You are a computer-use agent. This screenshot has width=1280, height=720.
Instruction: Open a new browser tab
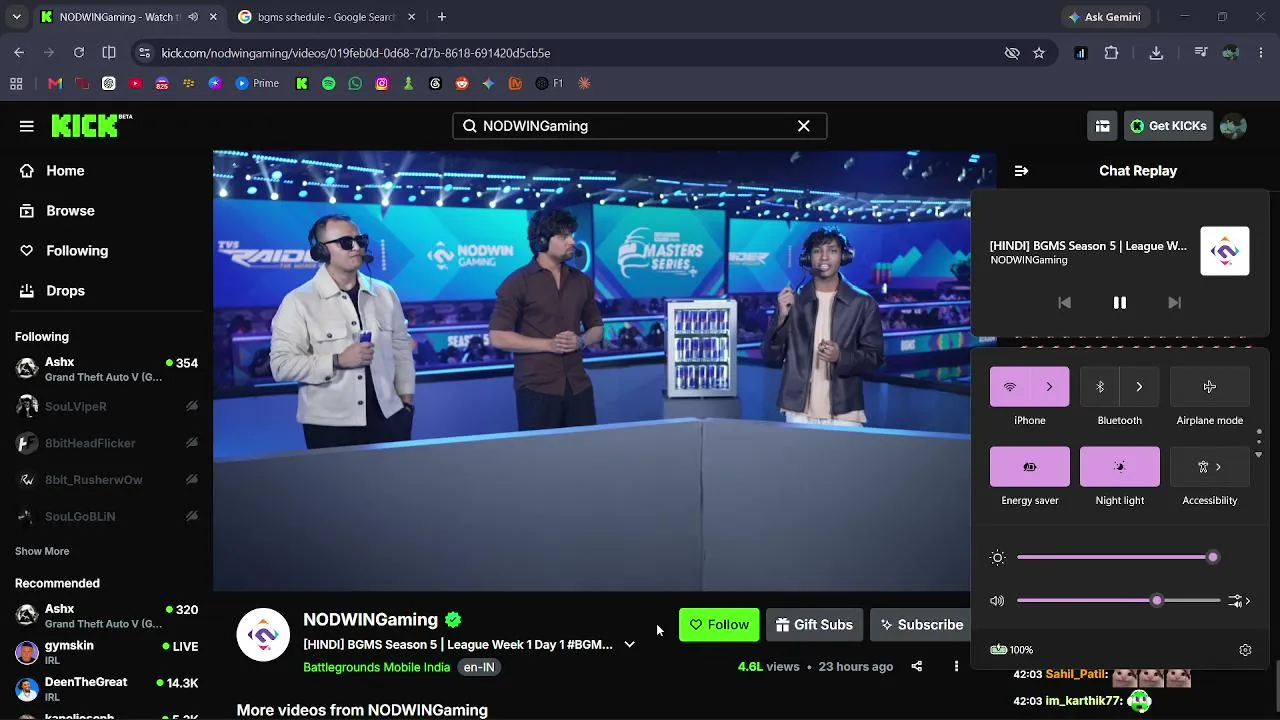tap(442, 17)
